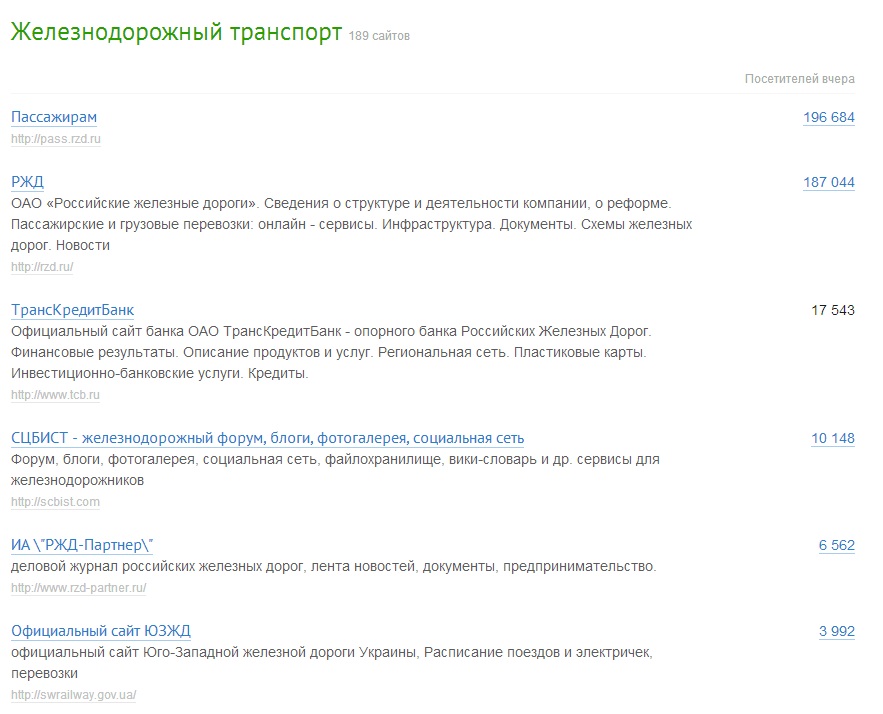Click the www.tcb.ru URL

[x=55, y=395]
